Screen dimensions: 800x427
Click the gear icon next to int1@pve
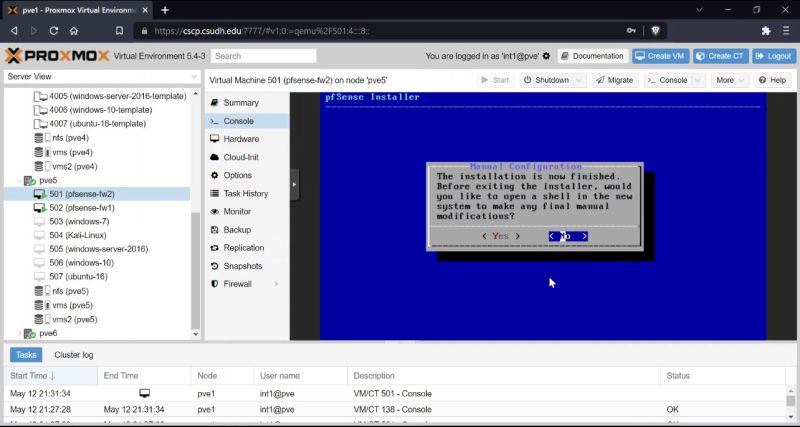[x=546, y=56]
